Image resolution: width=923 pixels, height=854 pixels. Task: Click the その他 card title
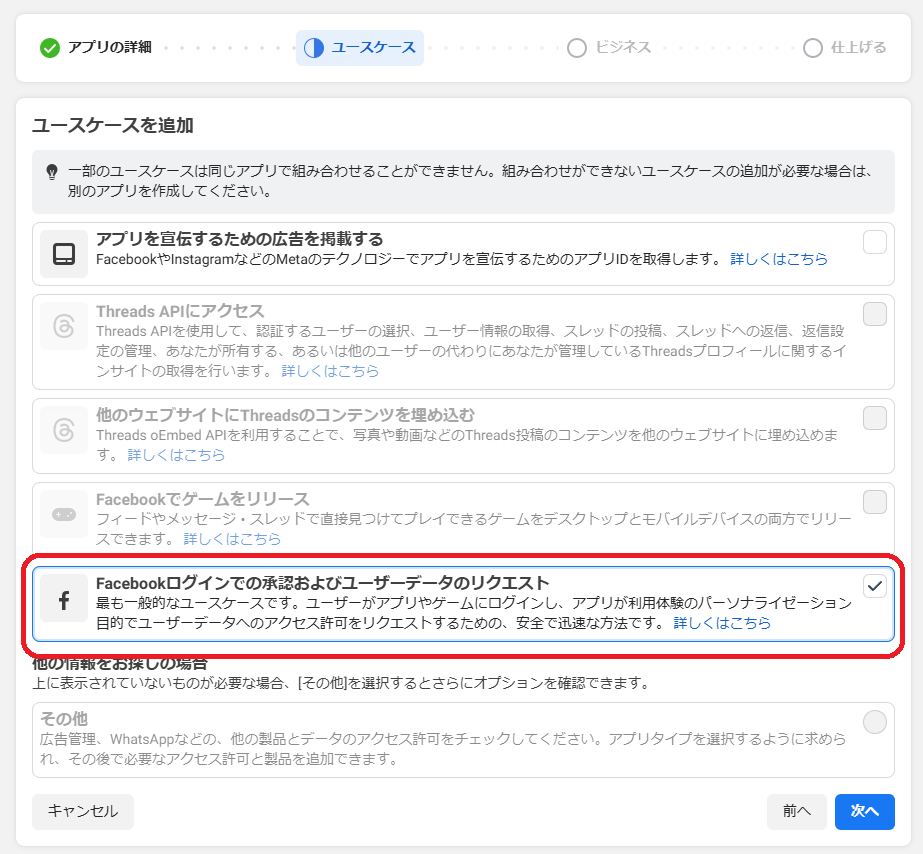point(64,719)
